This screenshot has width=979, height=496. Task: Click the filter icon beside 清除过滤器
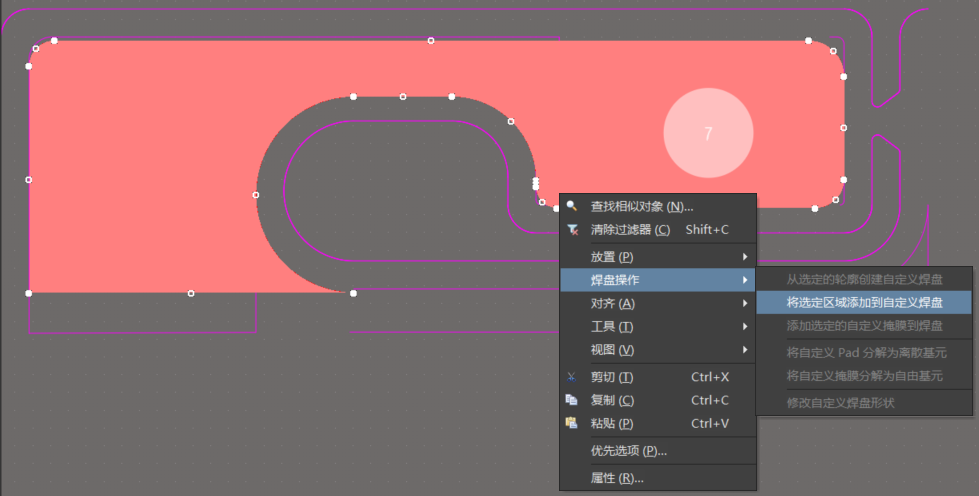tap(572, 229)
